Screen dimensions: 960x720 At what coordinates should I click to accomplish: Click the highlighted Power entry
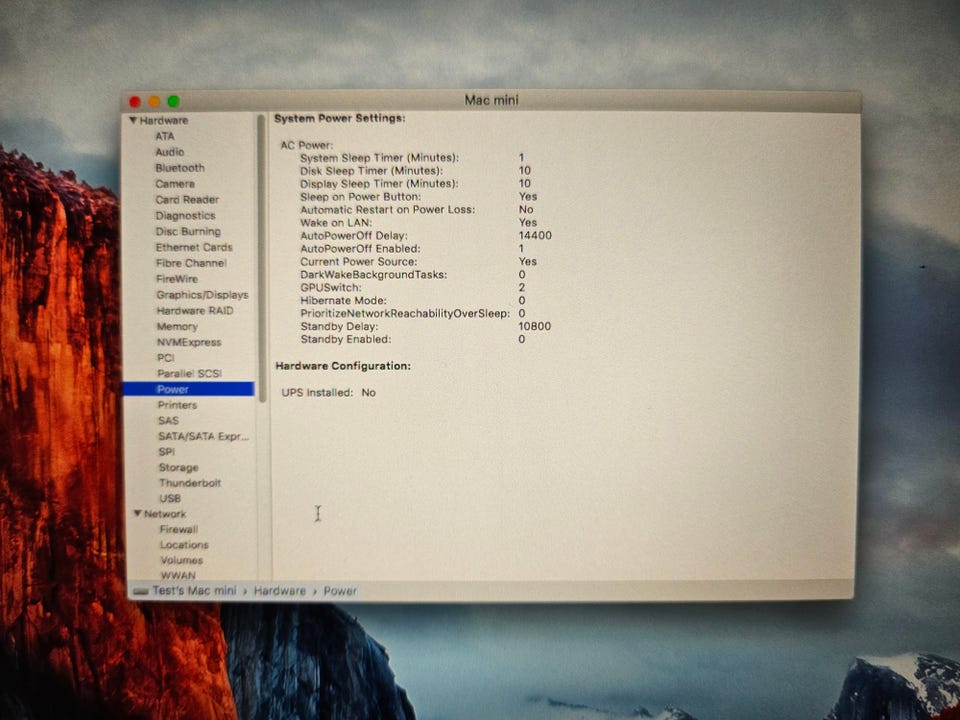point(189,389)
